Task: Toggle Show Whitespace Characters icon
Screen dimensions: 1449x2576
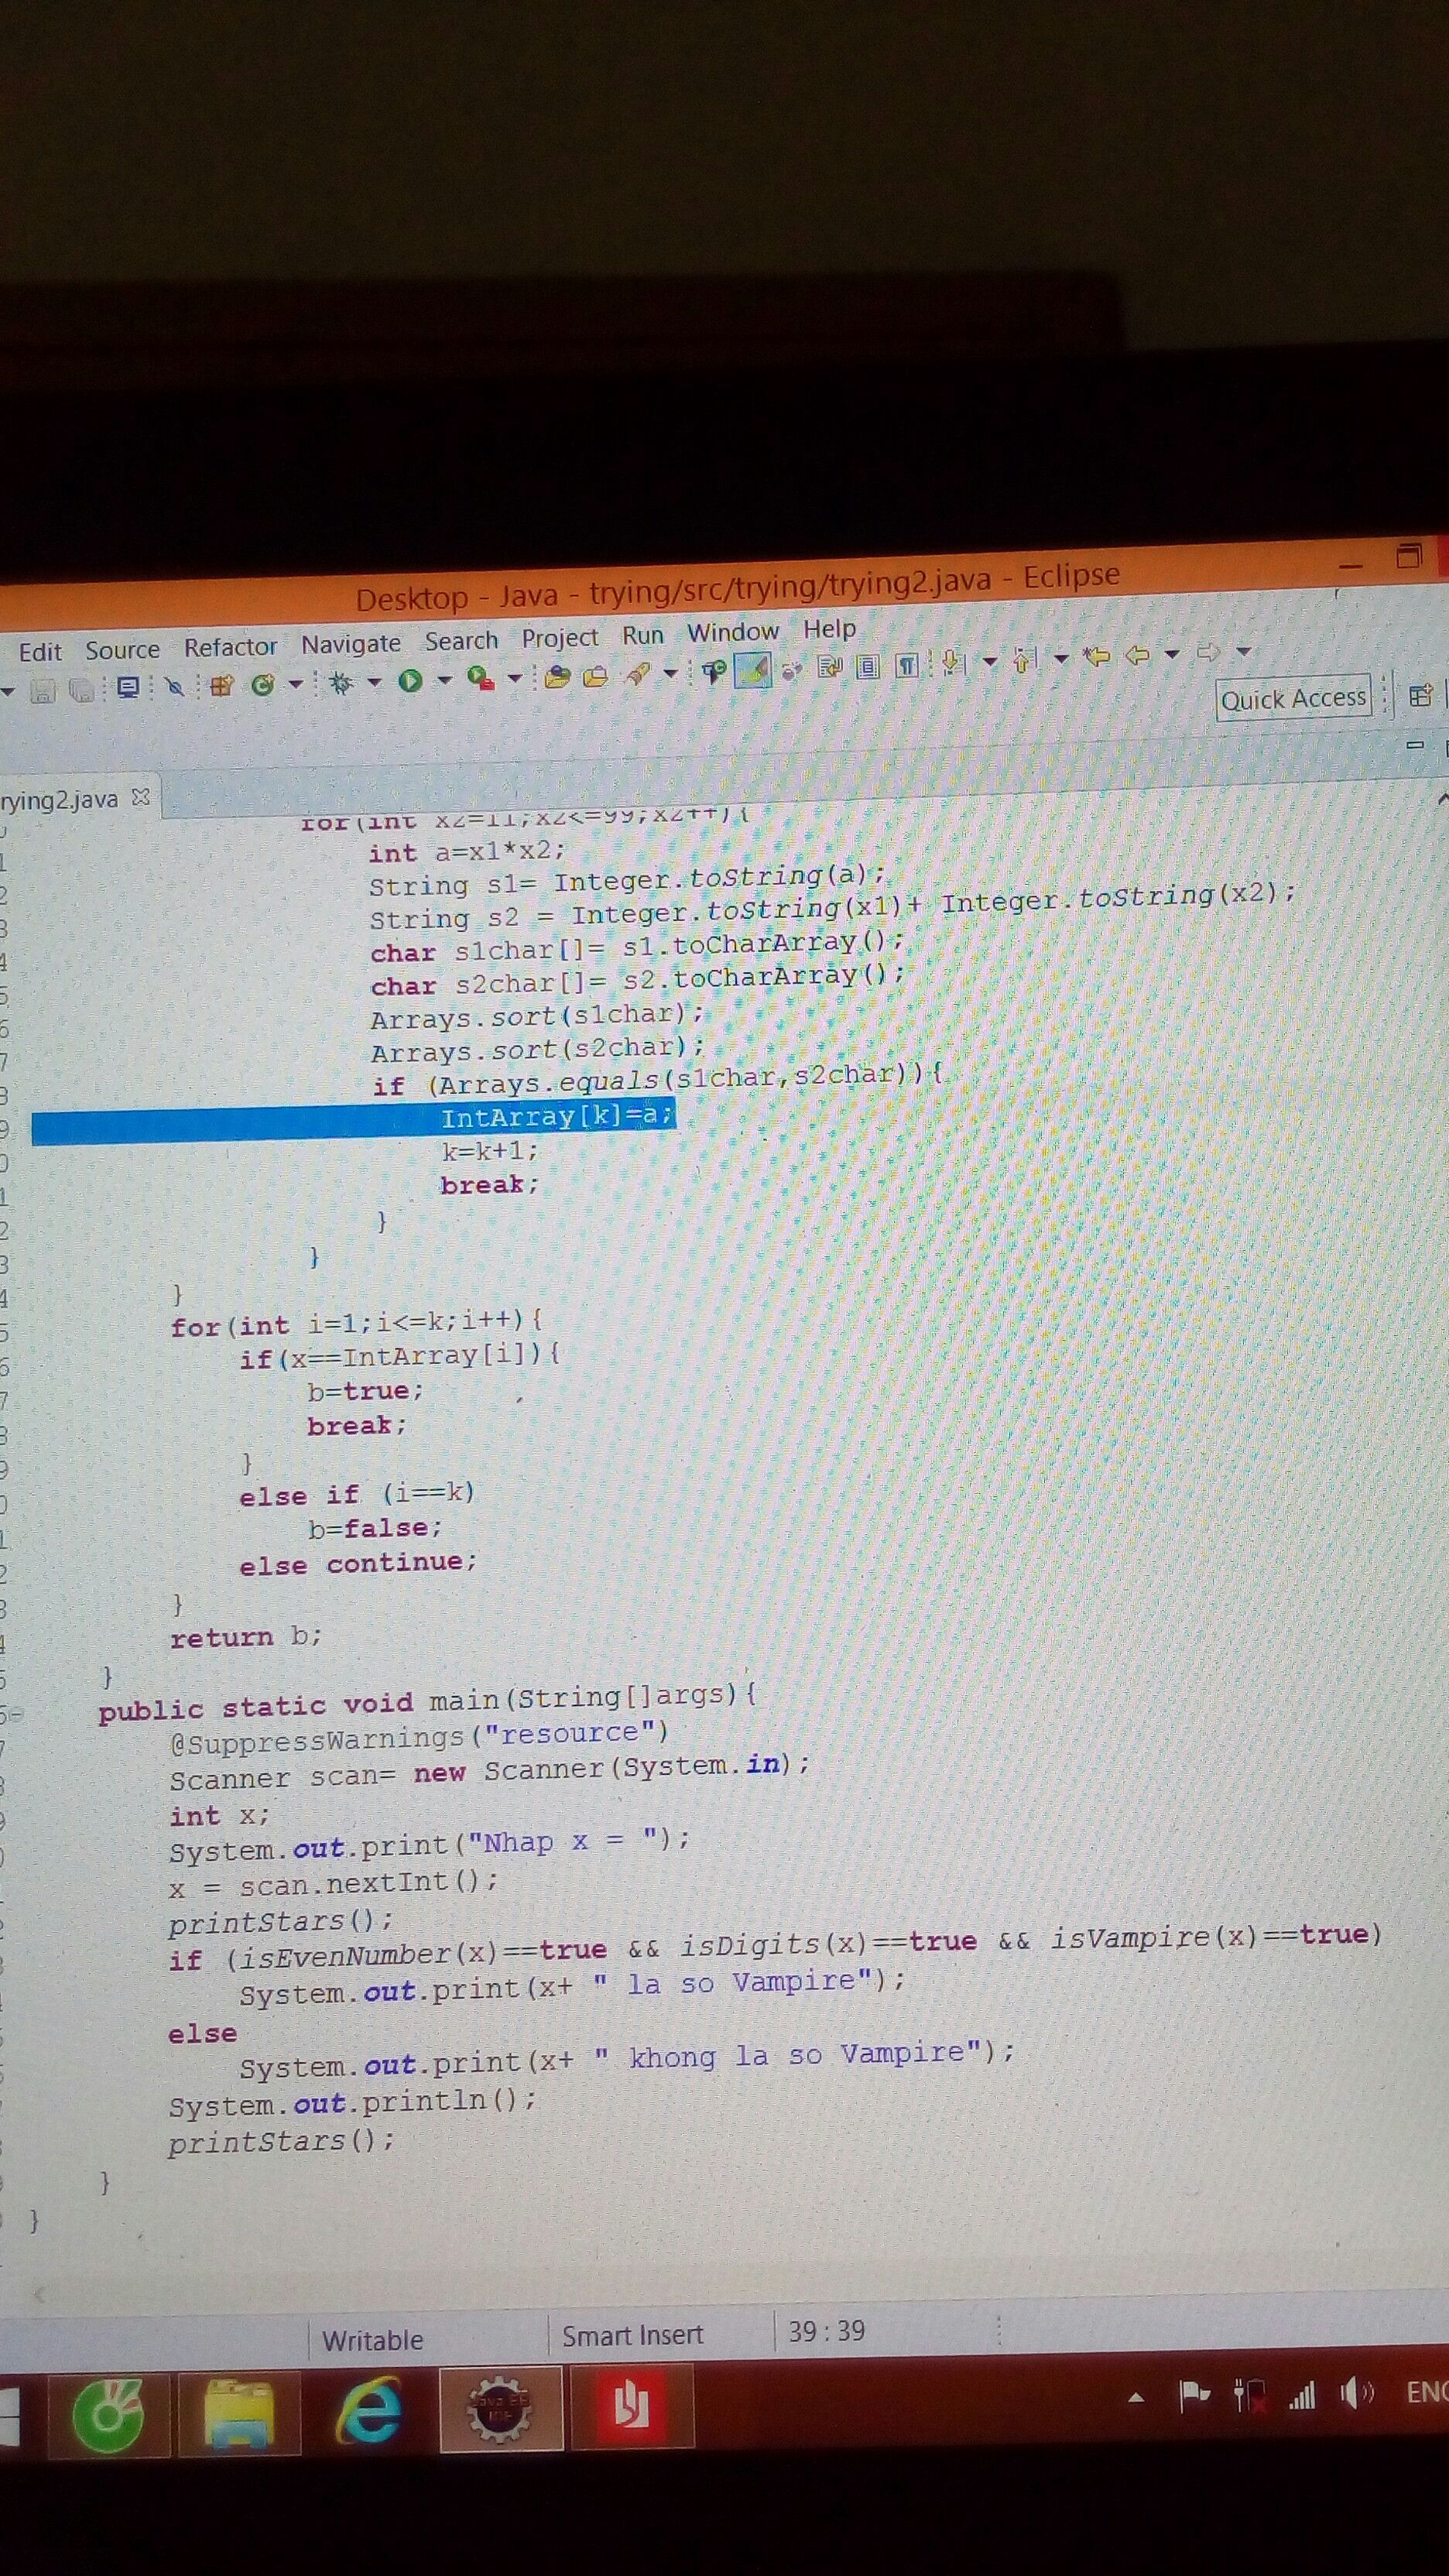Action: pyautogui.click(x=907, y=665)
